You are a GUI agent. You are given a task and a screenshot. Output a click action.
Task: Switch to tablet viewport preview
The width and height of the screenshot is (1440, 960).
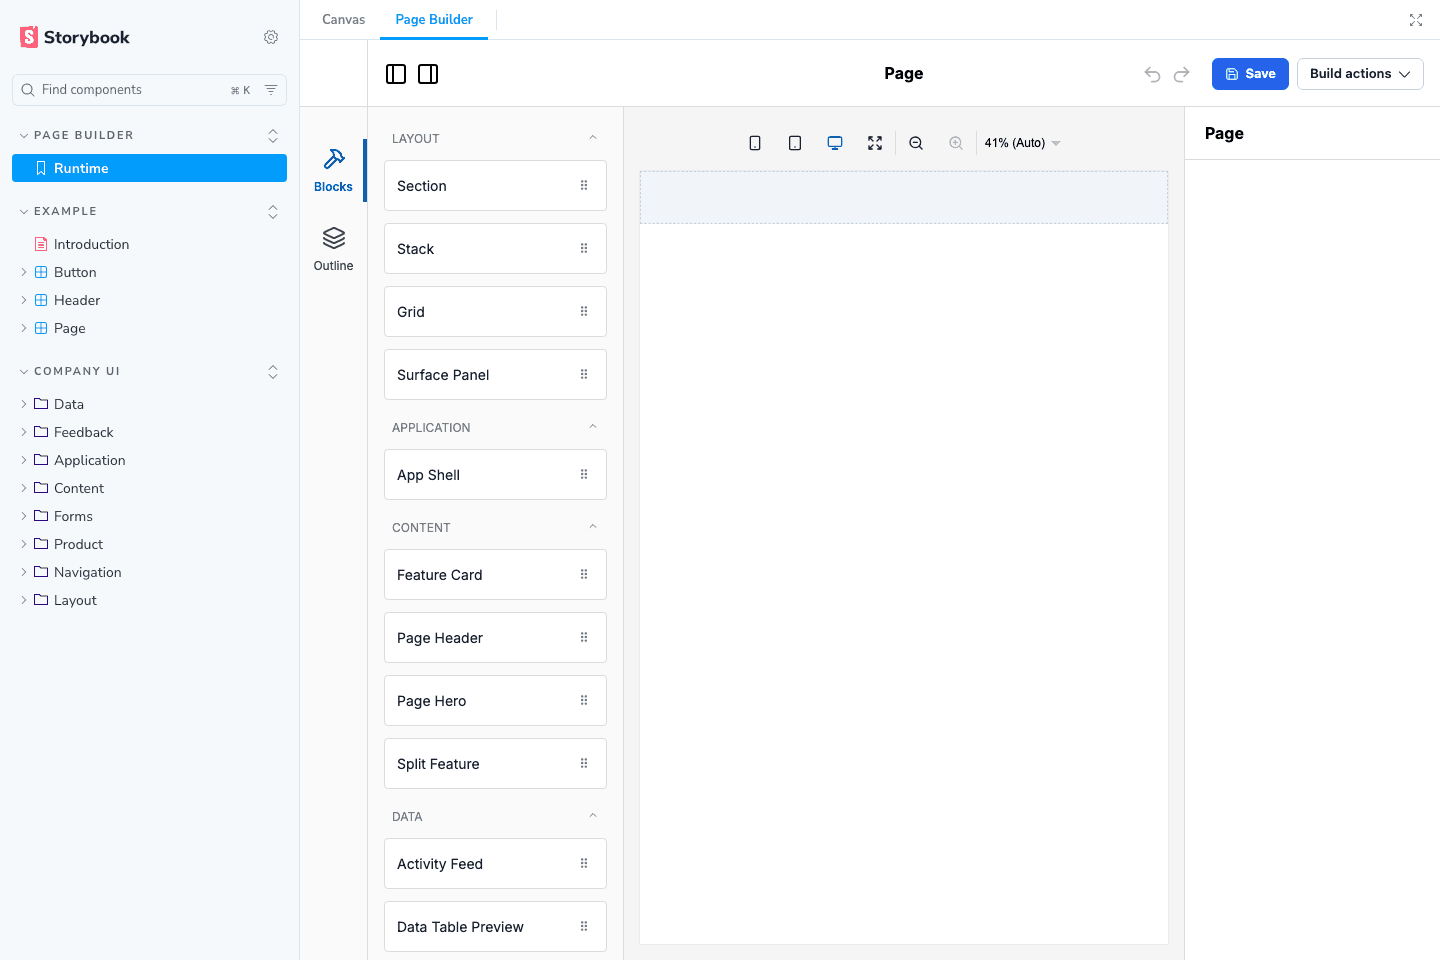(x=795, y=143)
